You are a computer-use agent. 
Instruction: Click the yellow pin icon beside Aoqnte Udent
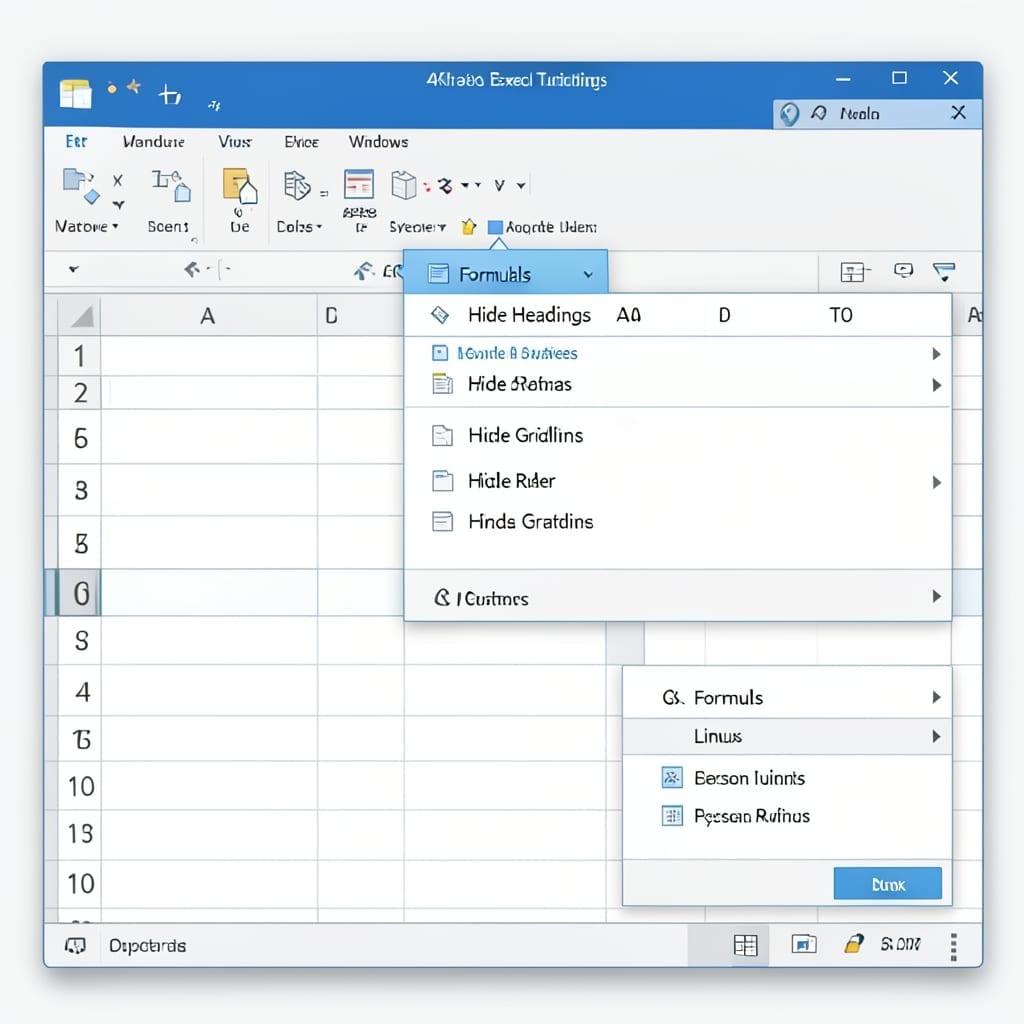(468, 227)
